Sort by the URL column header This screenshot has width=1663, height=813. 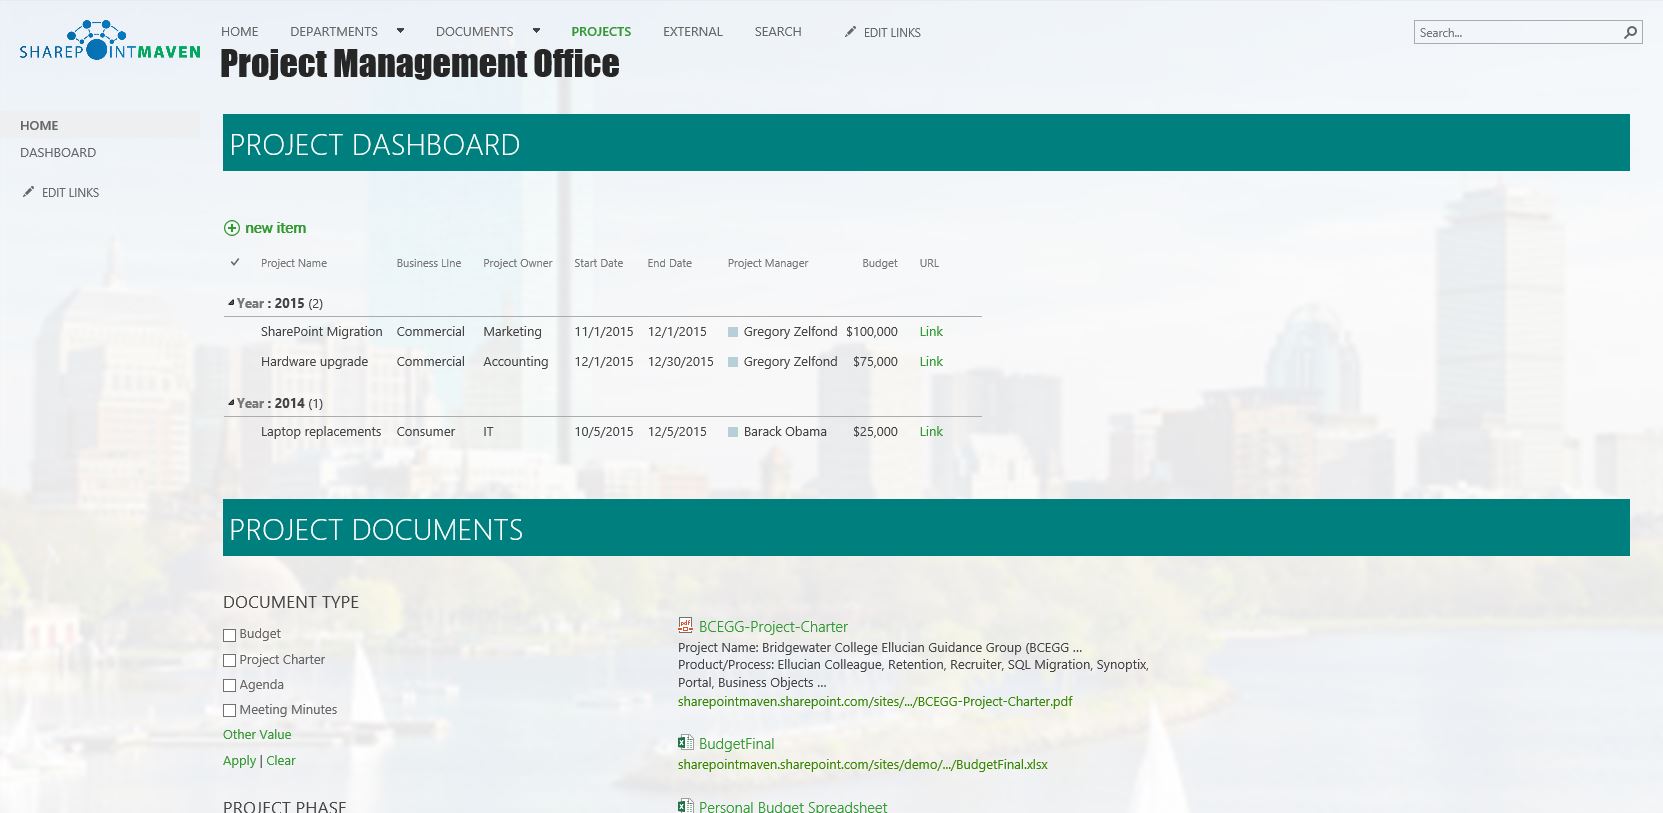point(929,263)
